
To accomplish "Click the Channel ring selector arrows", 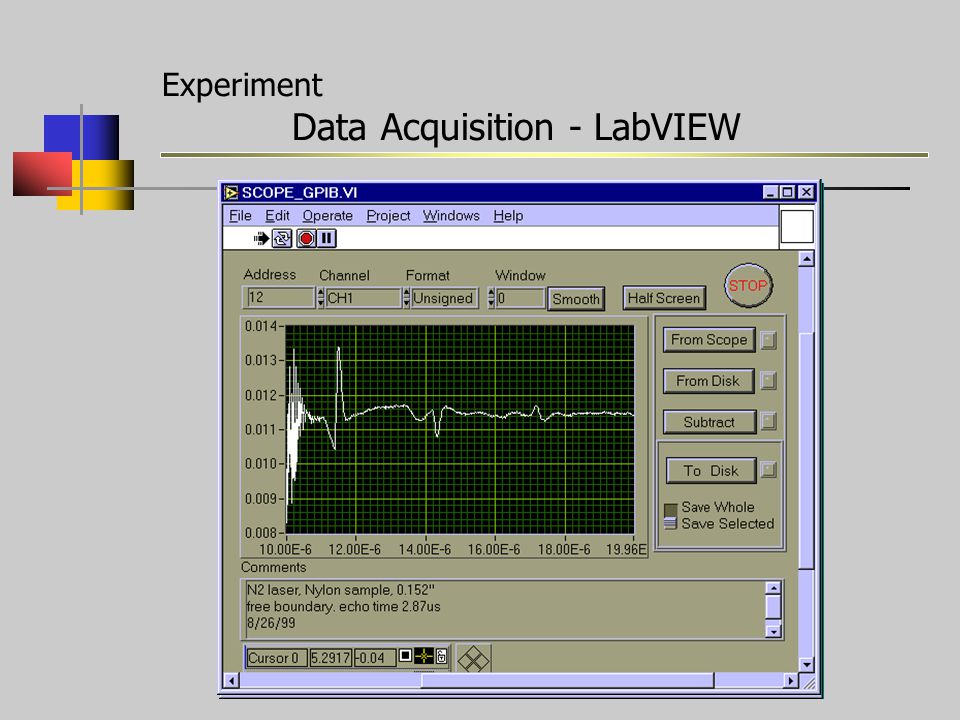I will click(321, 298).
